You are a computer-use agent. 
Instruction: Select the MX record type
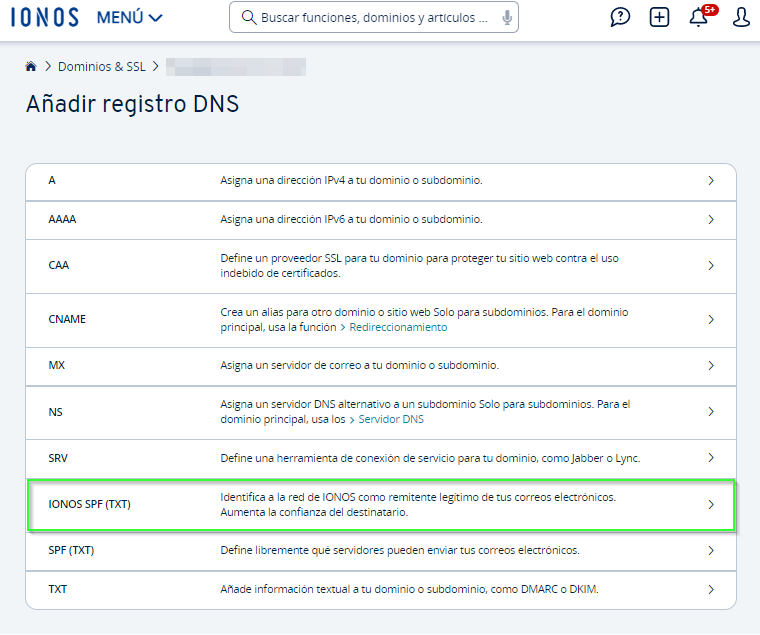coord(381,365)
